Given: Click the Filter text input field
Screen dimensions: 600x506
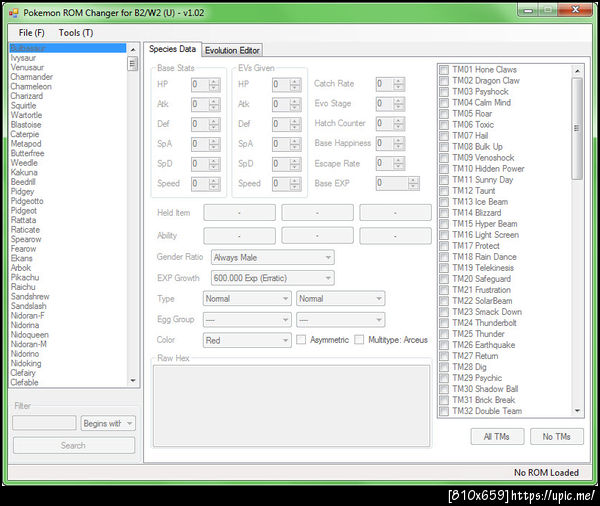Looking at the screenshot, I should pos(44,423).
